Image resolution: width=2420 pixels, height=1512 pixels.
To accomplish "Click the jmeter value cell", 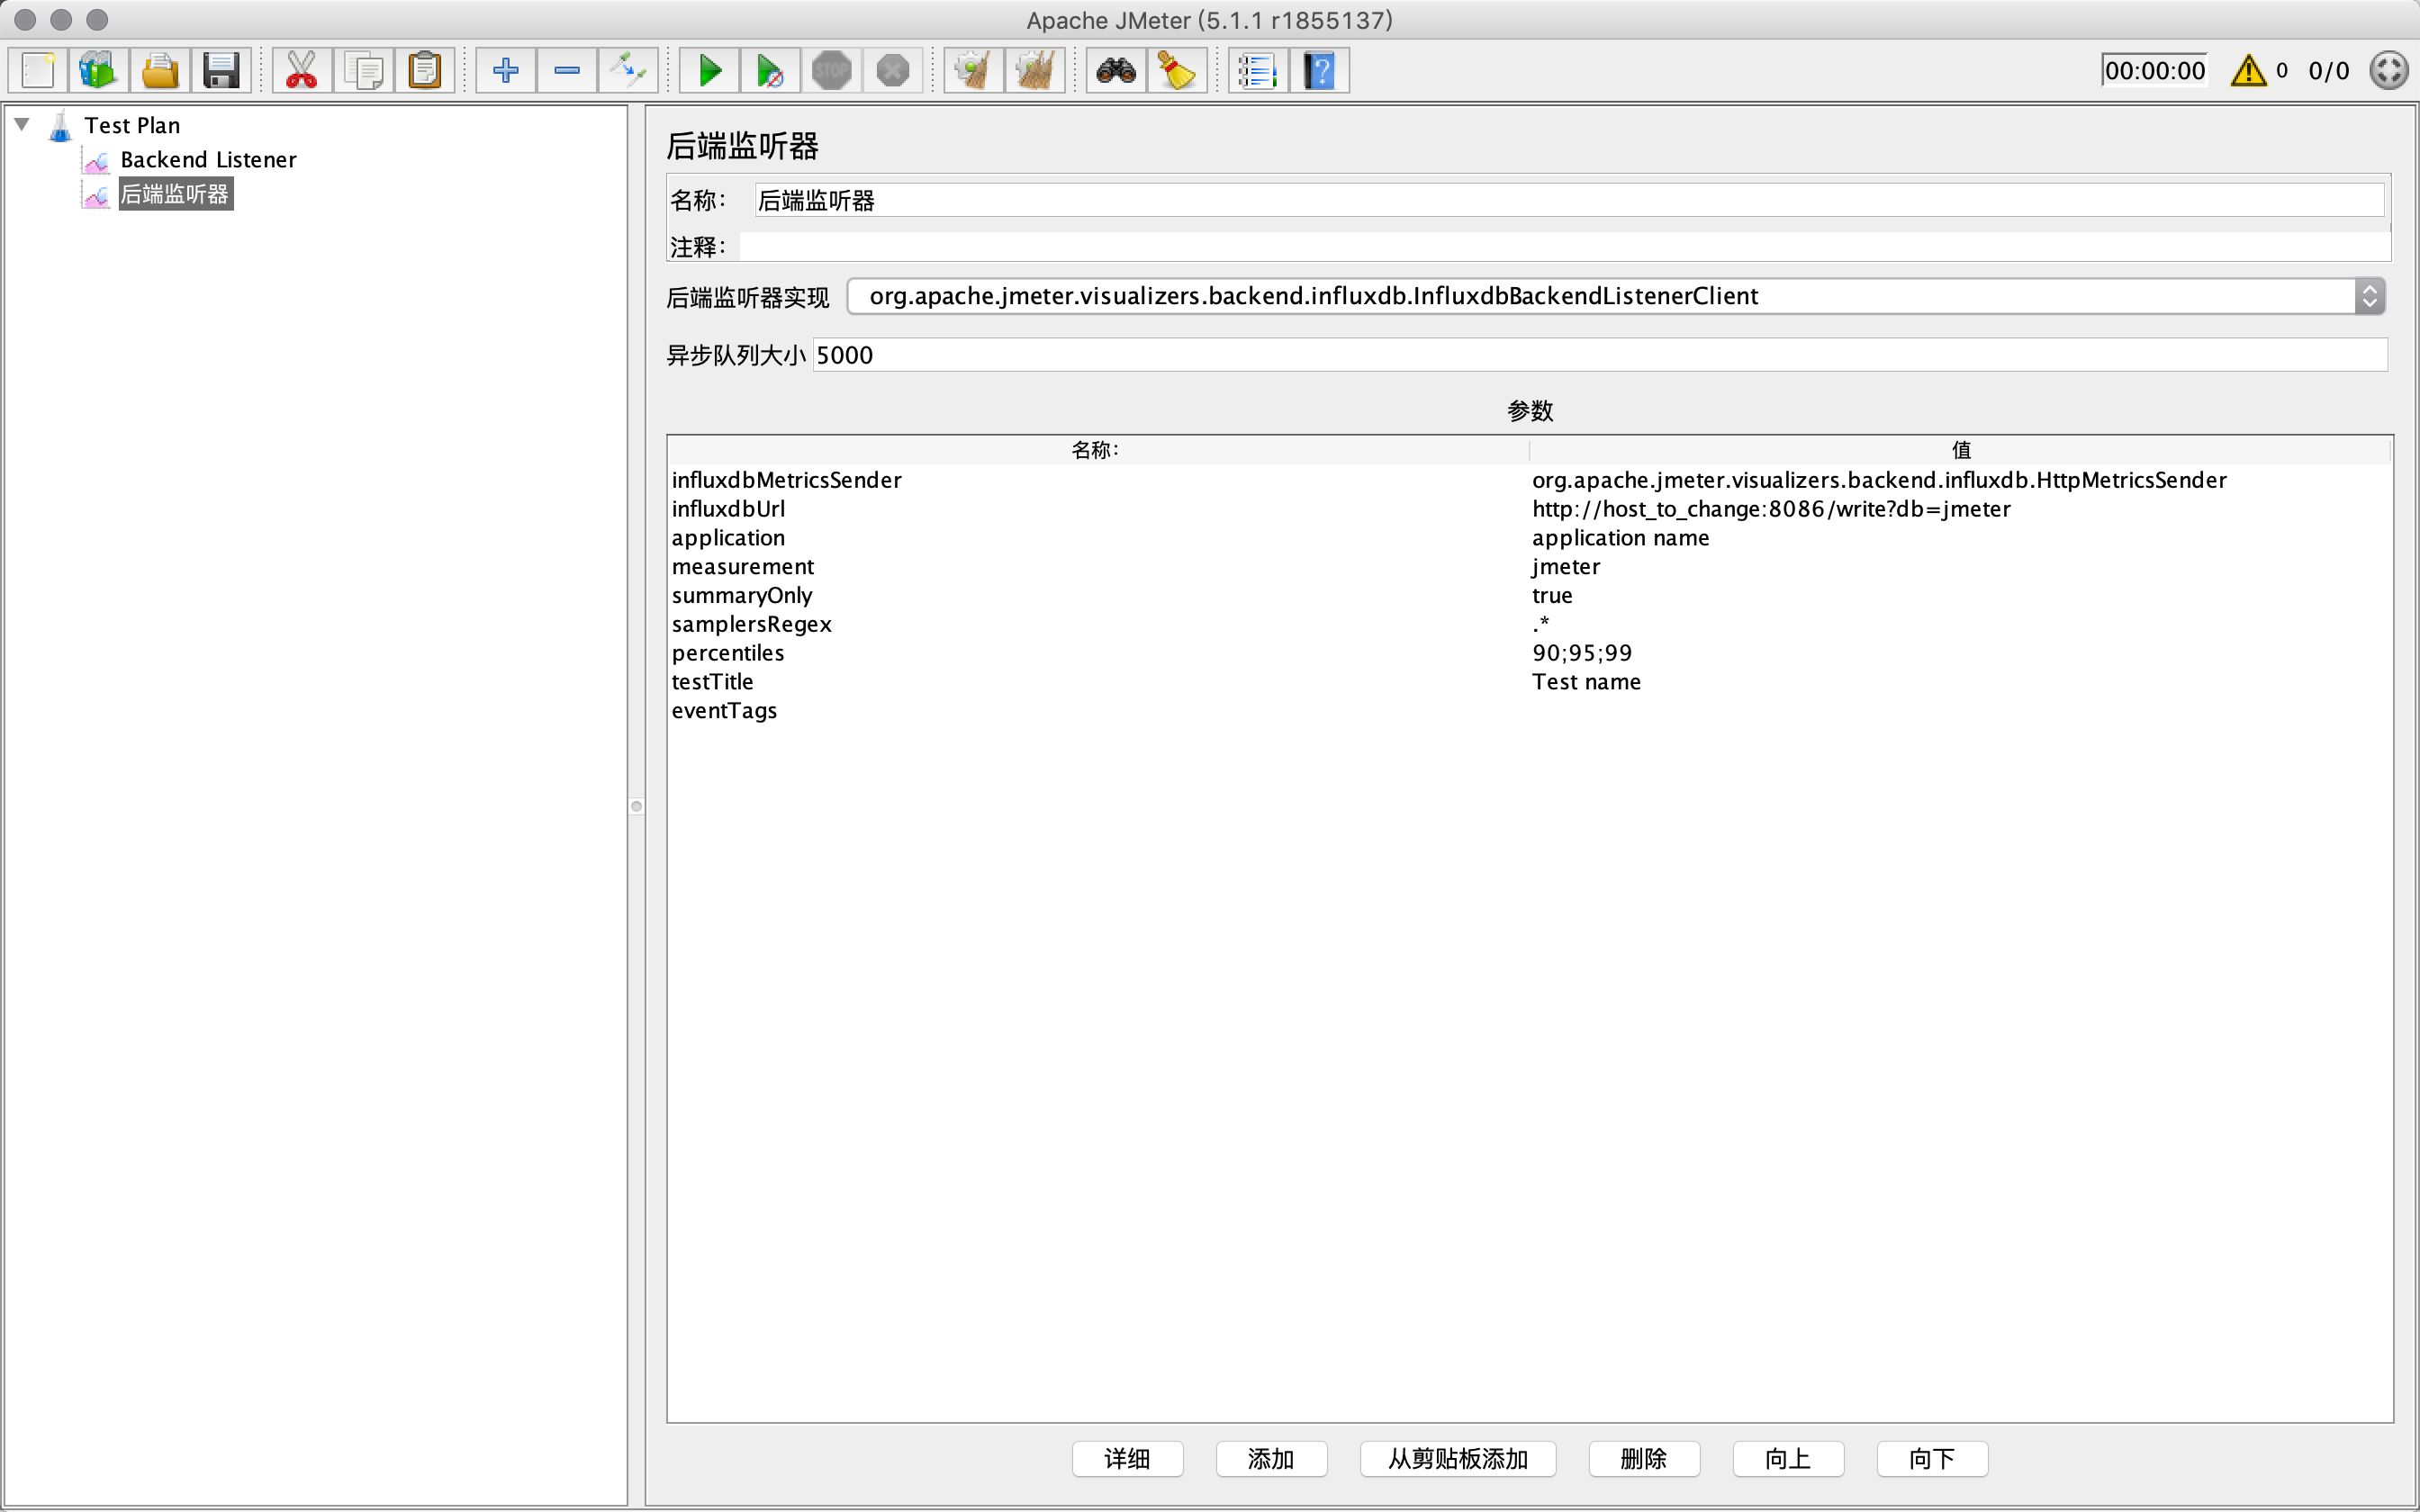I will [x=1960, y=567].
